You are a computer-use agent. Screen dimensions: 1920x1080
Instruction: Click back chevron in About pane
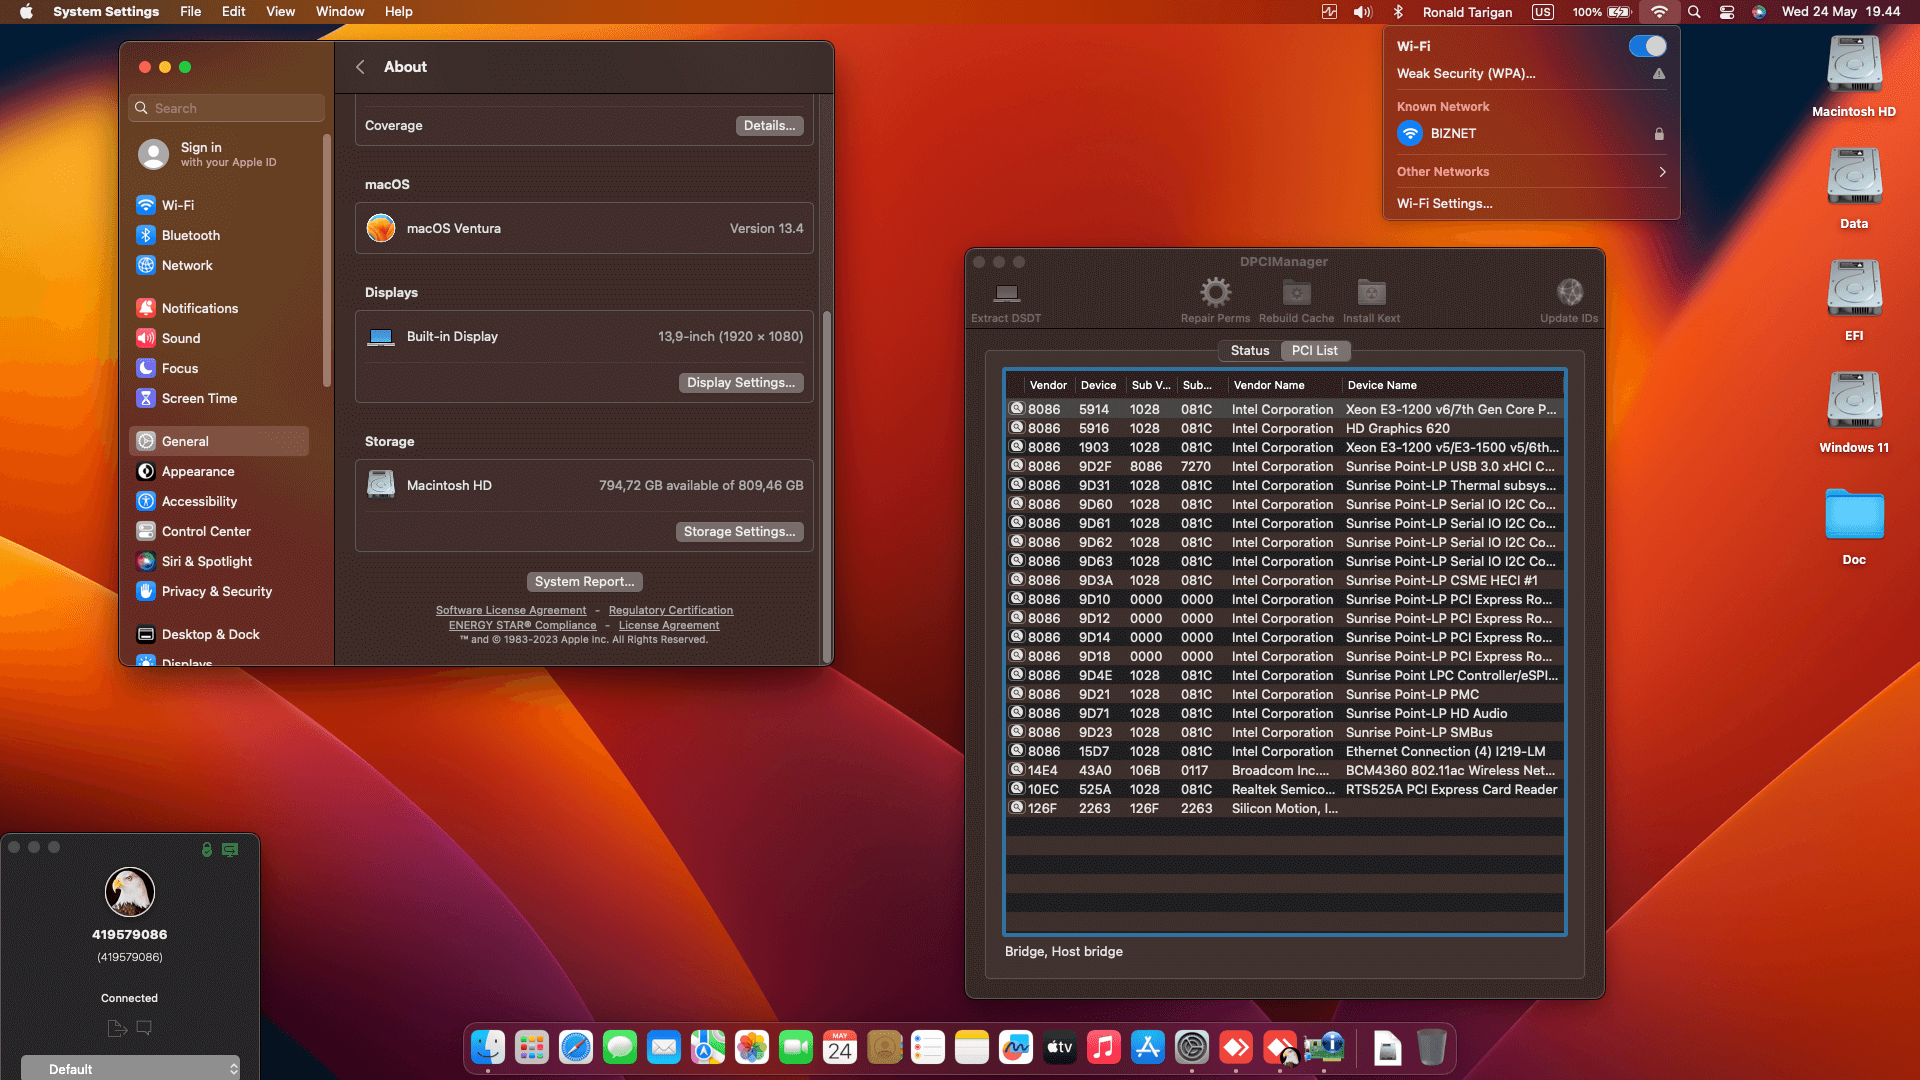pos(360,67)
